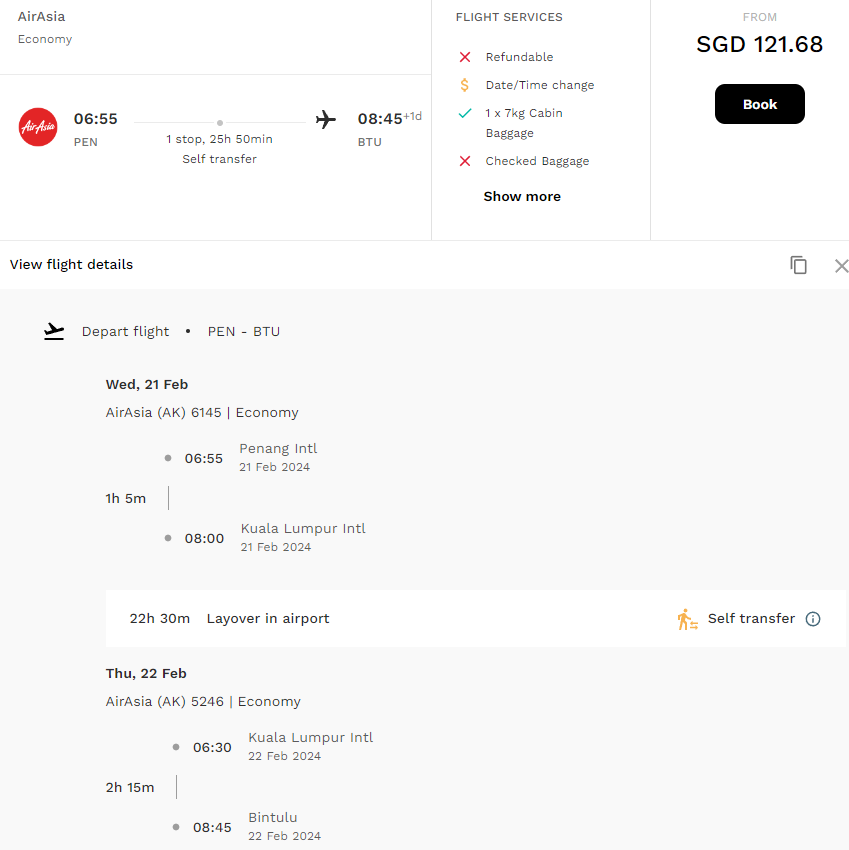Click the 22h 30m Layover in airport row

(x=475, y=619)
